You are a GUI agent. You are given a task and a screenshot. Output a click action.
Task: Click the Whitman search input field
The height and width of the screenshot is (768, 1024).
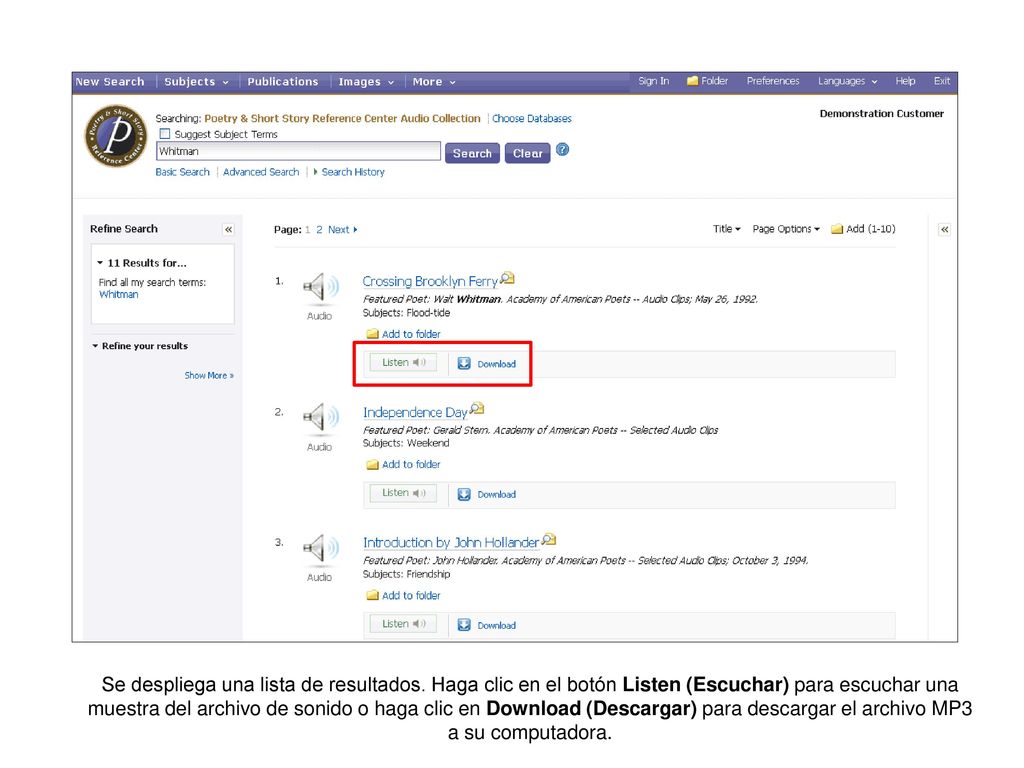[298, 152]
